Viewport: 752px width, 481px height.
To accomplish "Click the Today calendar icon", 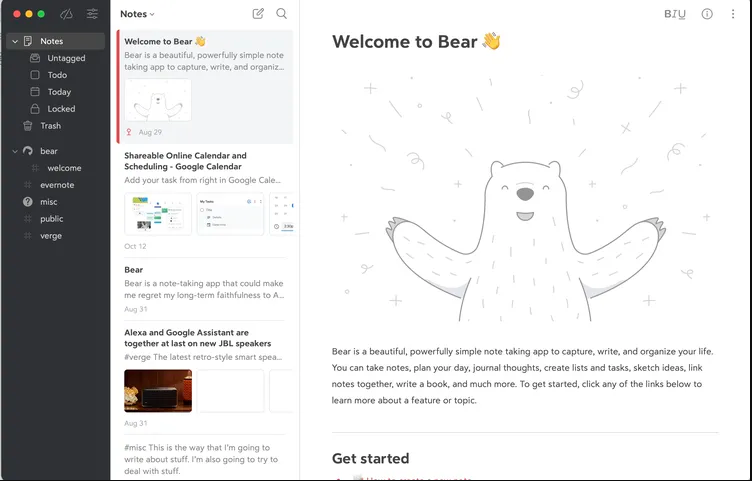I will (35, 92).
